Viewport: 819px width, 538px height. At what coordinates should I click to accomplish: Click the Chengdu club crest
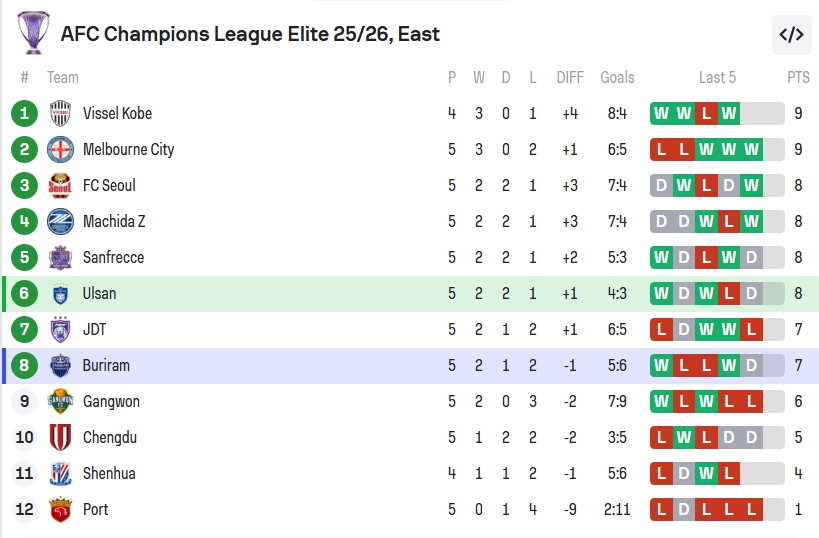(60, 438)
